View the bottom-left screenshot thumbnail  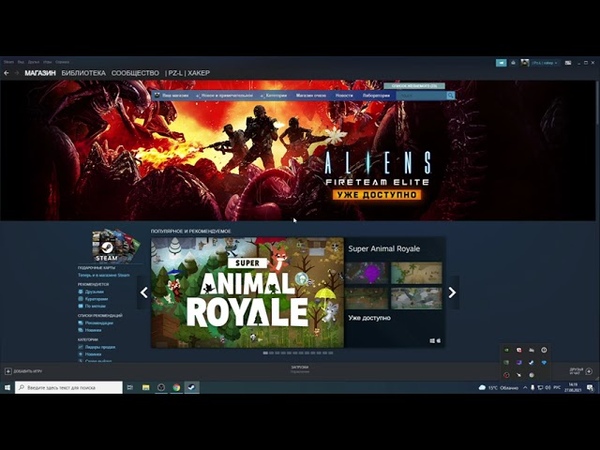coord(367,298)
